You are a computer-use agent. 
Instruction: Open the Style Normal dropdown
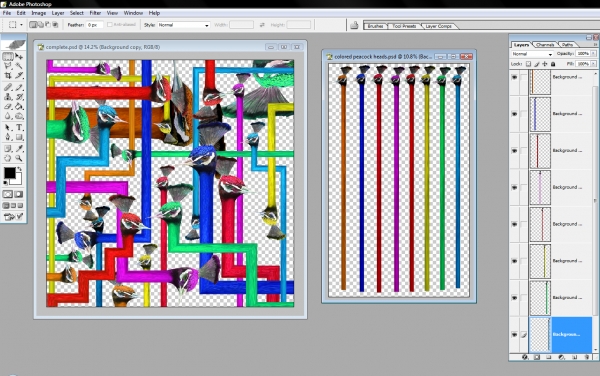(x=184, y=25)
